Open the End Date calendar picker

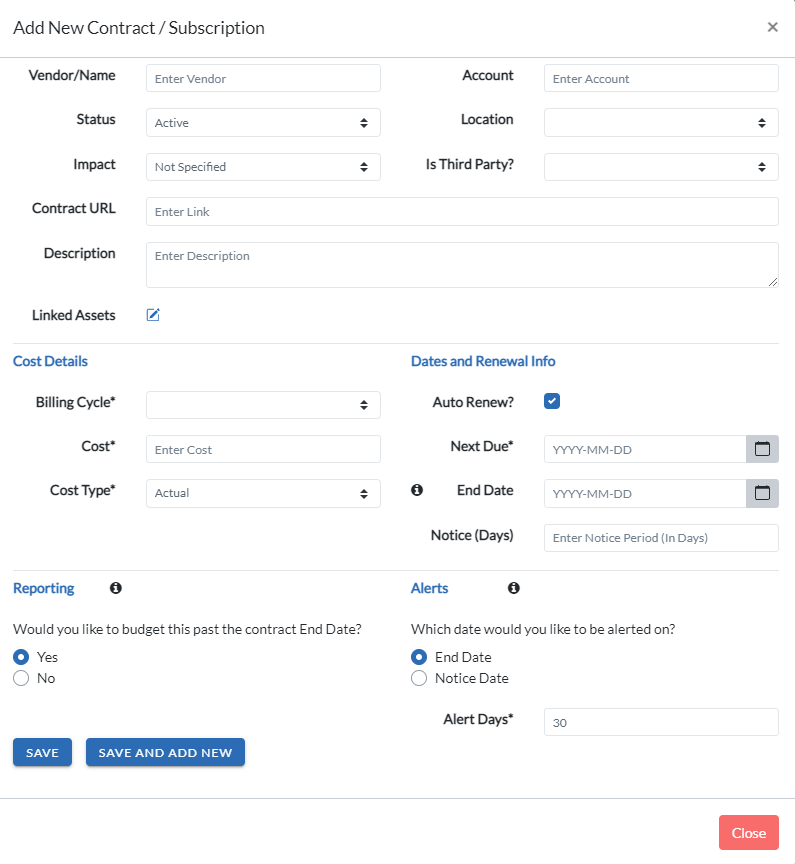click(762, 493)
